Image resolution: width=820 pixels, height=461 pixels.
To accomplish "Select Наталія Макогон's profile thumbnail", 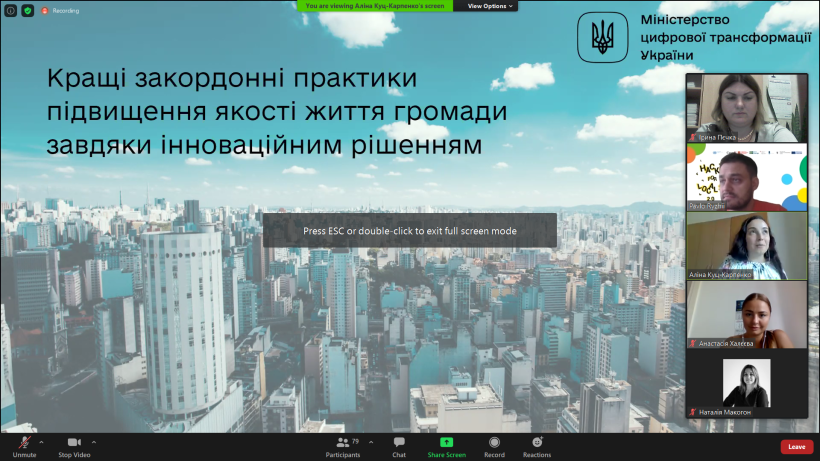I will (746, 384).
